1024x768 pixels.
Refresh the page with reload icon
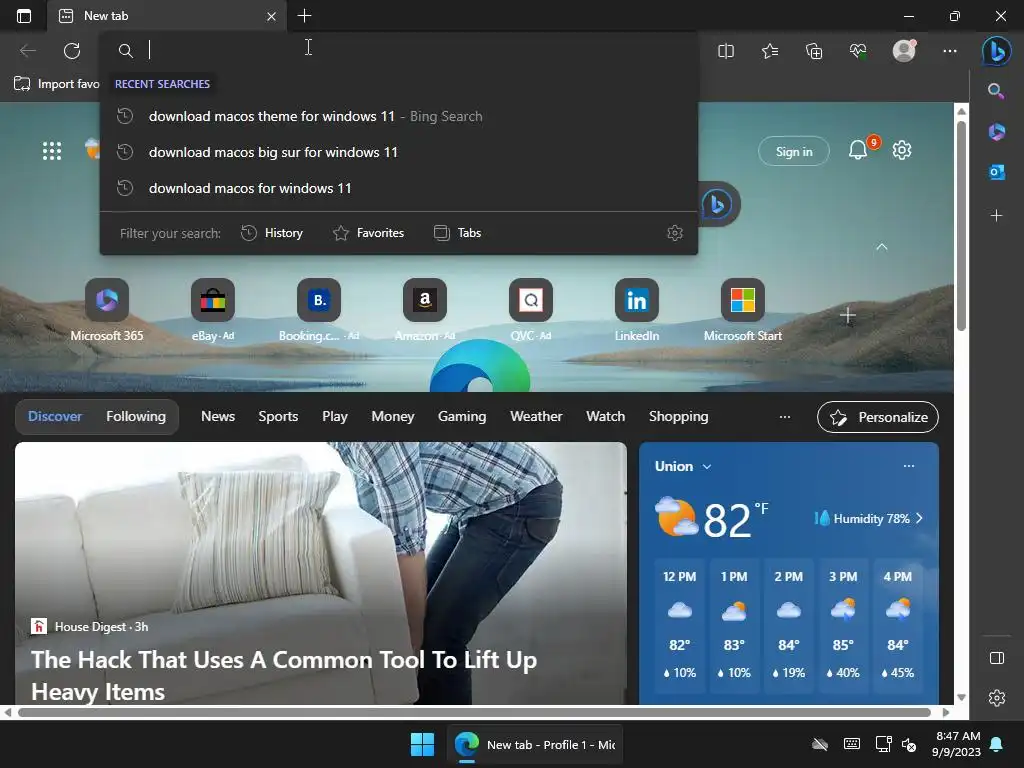[72, 51]
